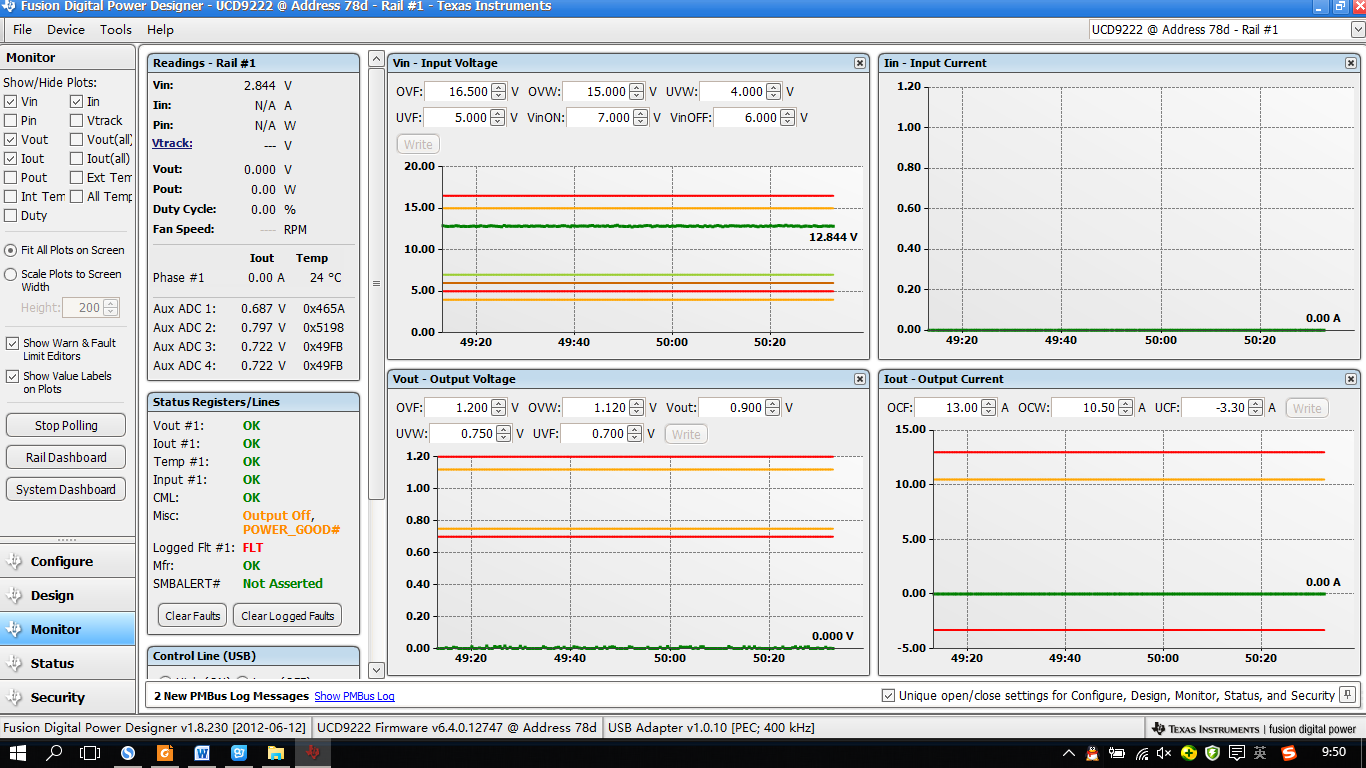The image size is (1366, 768).
Task: Open the Sogou browser taskbar icon
Action: [128, 752]
